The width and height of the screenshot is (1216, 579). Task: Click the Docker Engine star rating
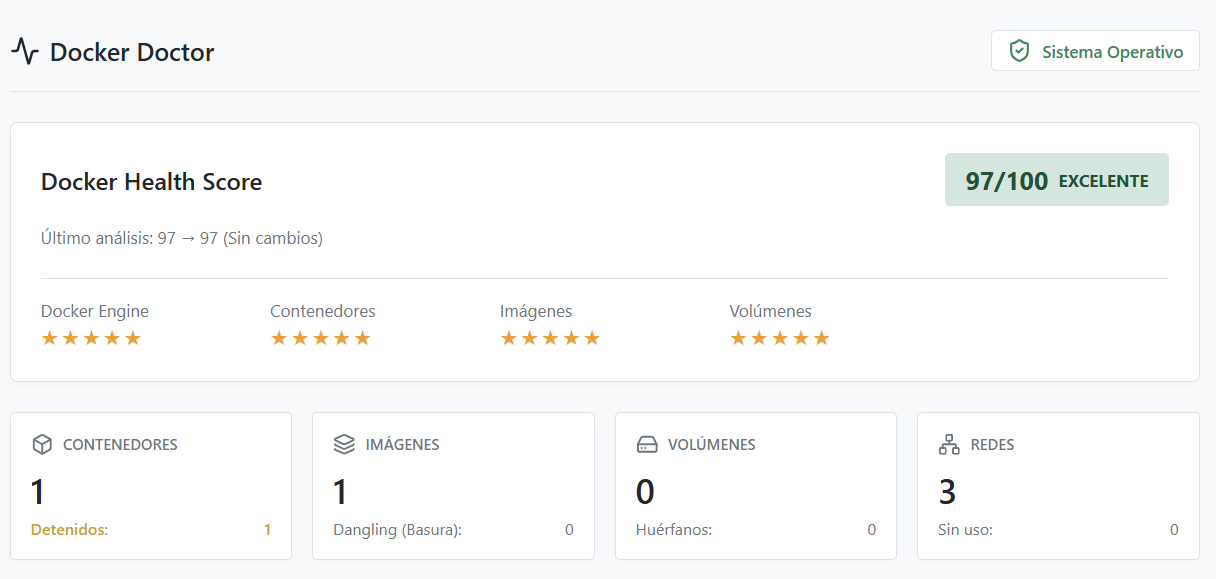pos(91,338)
